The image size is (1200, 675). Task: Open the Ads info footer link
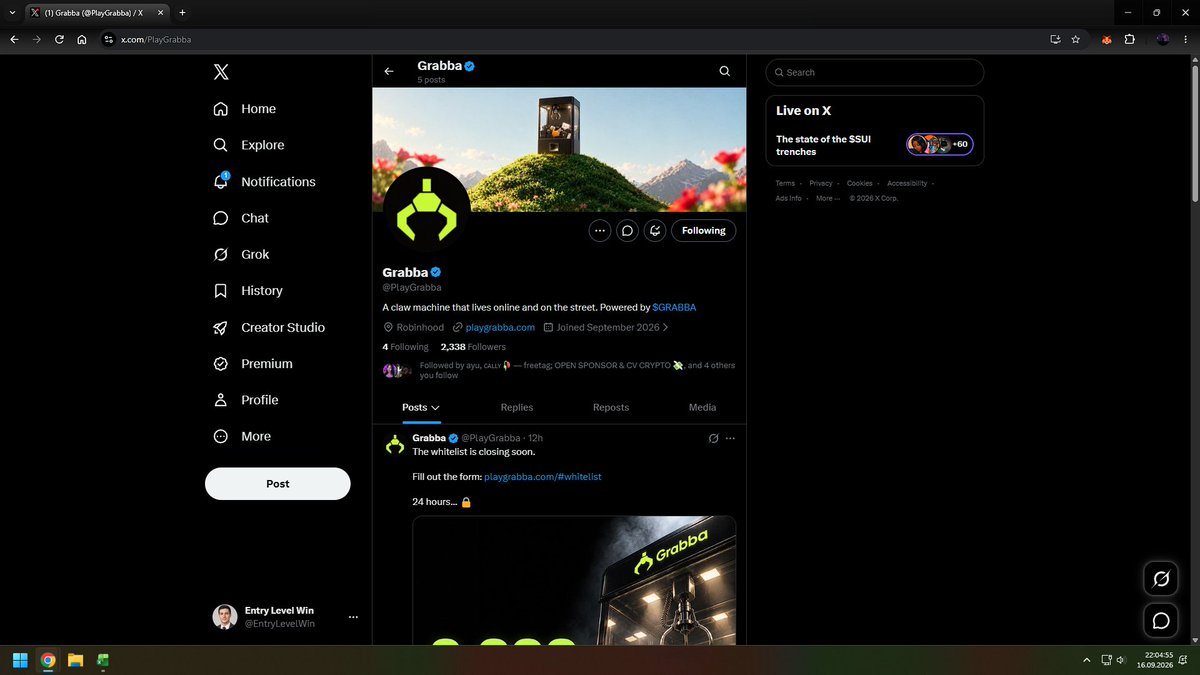tap(789, 198)
